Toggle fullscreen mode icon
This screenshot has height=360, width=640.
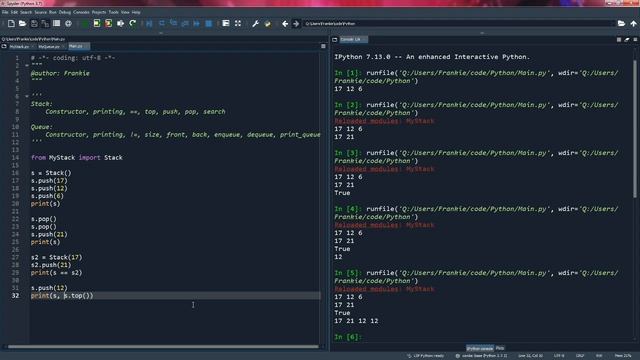pyautogui.click(x=238, y=24)
